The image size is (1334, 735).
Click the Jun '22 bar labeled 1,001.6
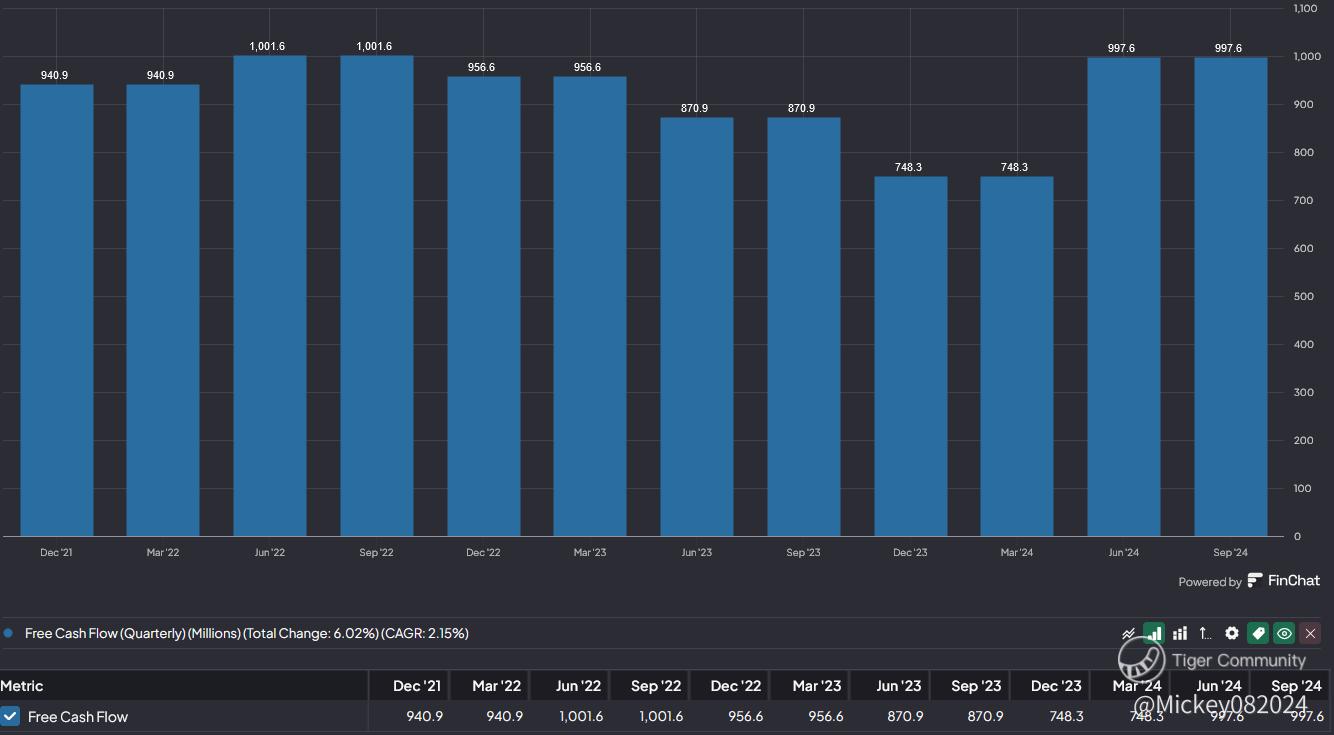point(269,296)
